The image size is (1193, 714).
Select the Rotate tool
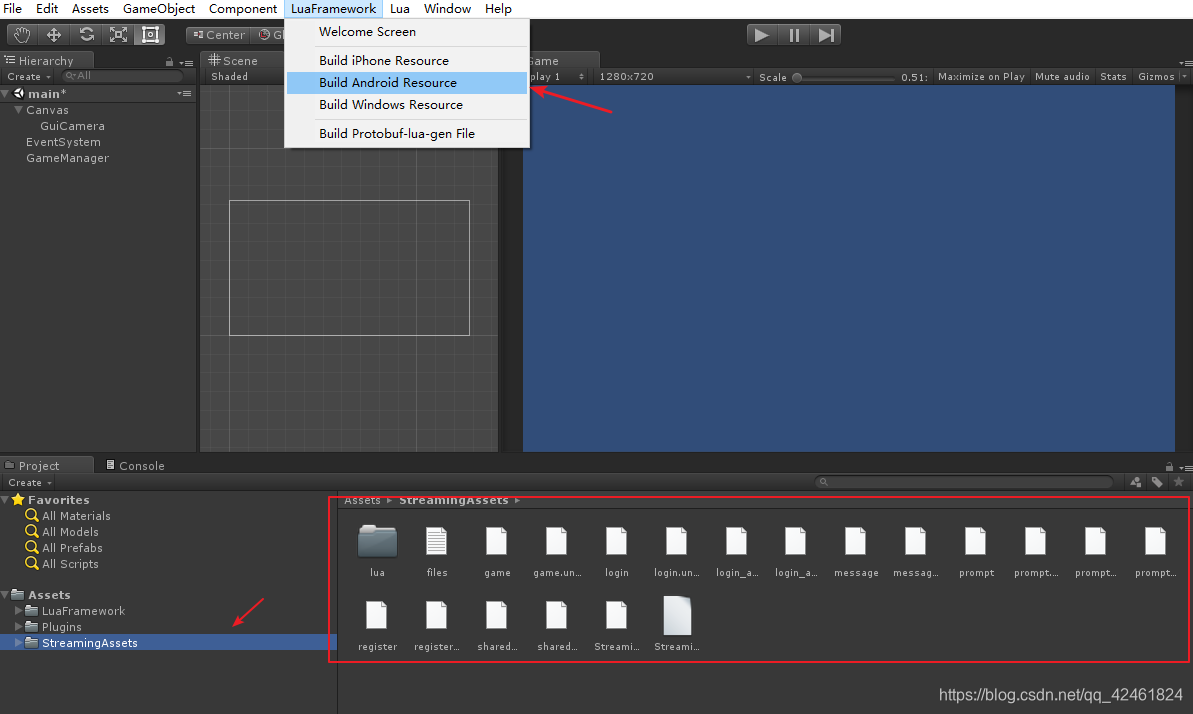point(87,35)
